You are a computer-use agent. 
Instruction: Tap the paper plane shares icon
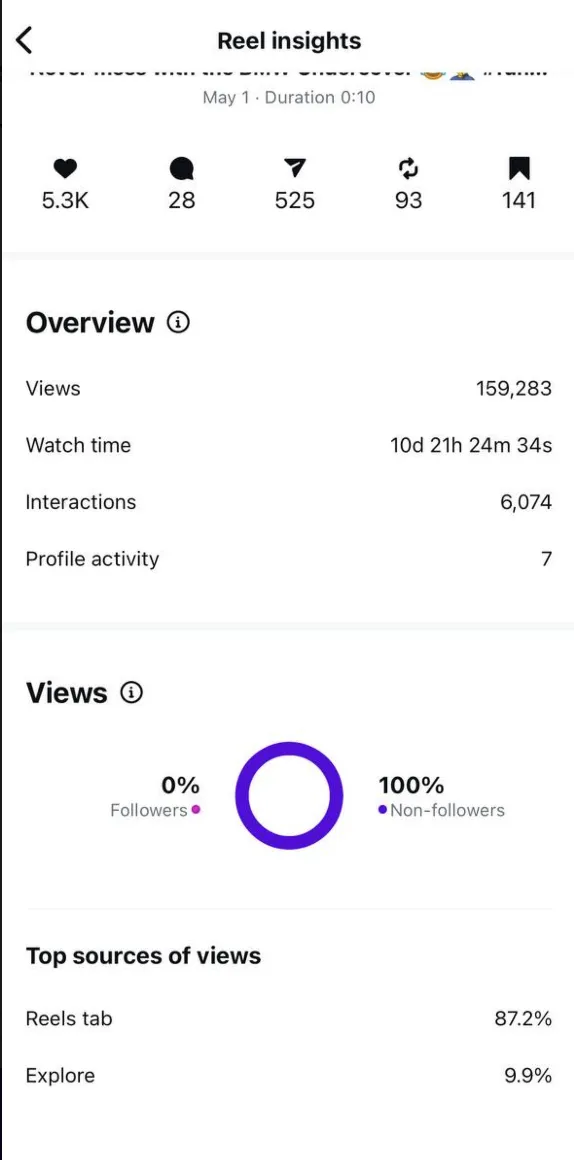click(294, 169)
